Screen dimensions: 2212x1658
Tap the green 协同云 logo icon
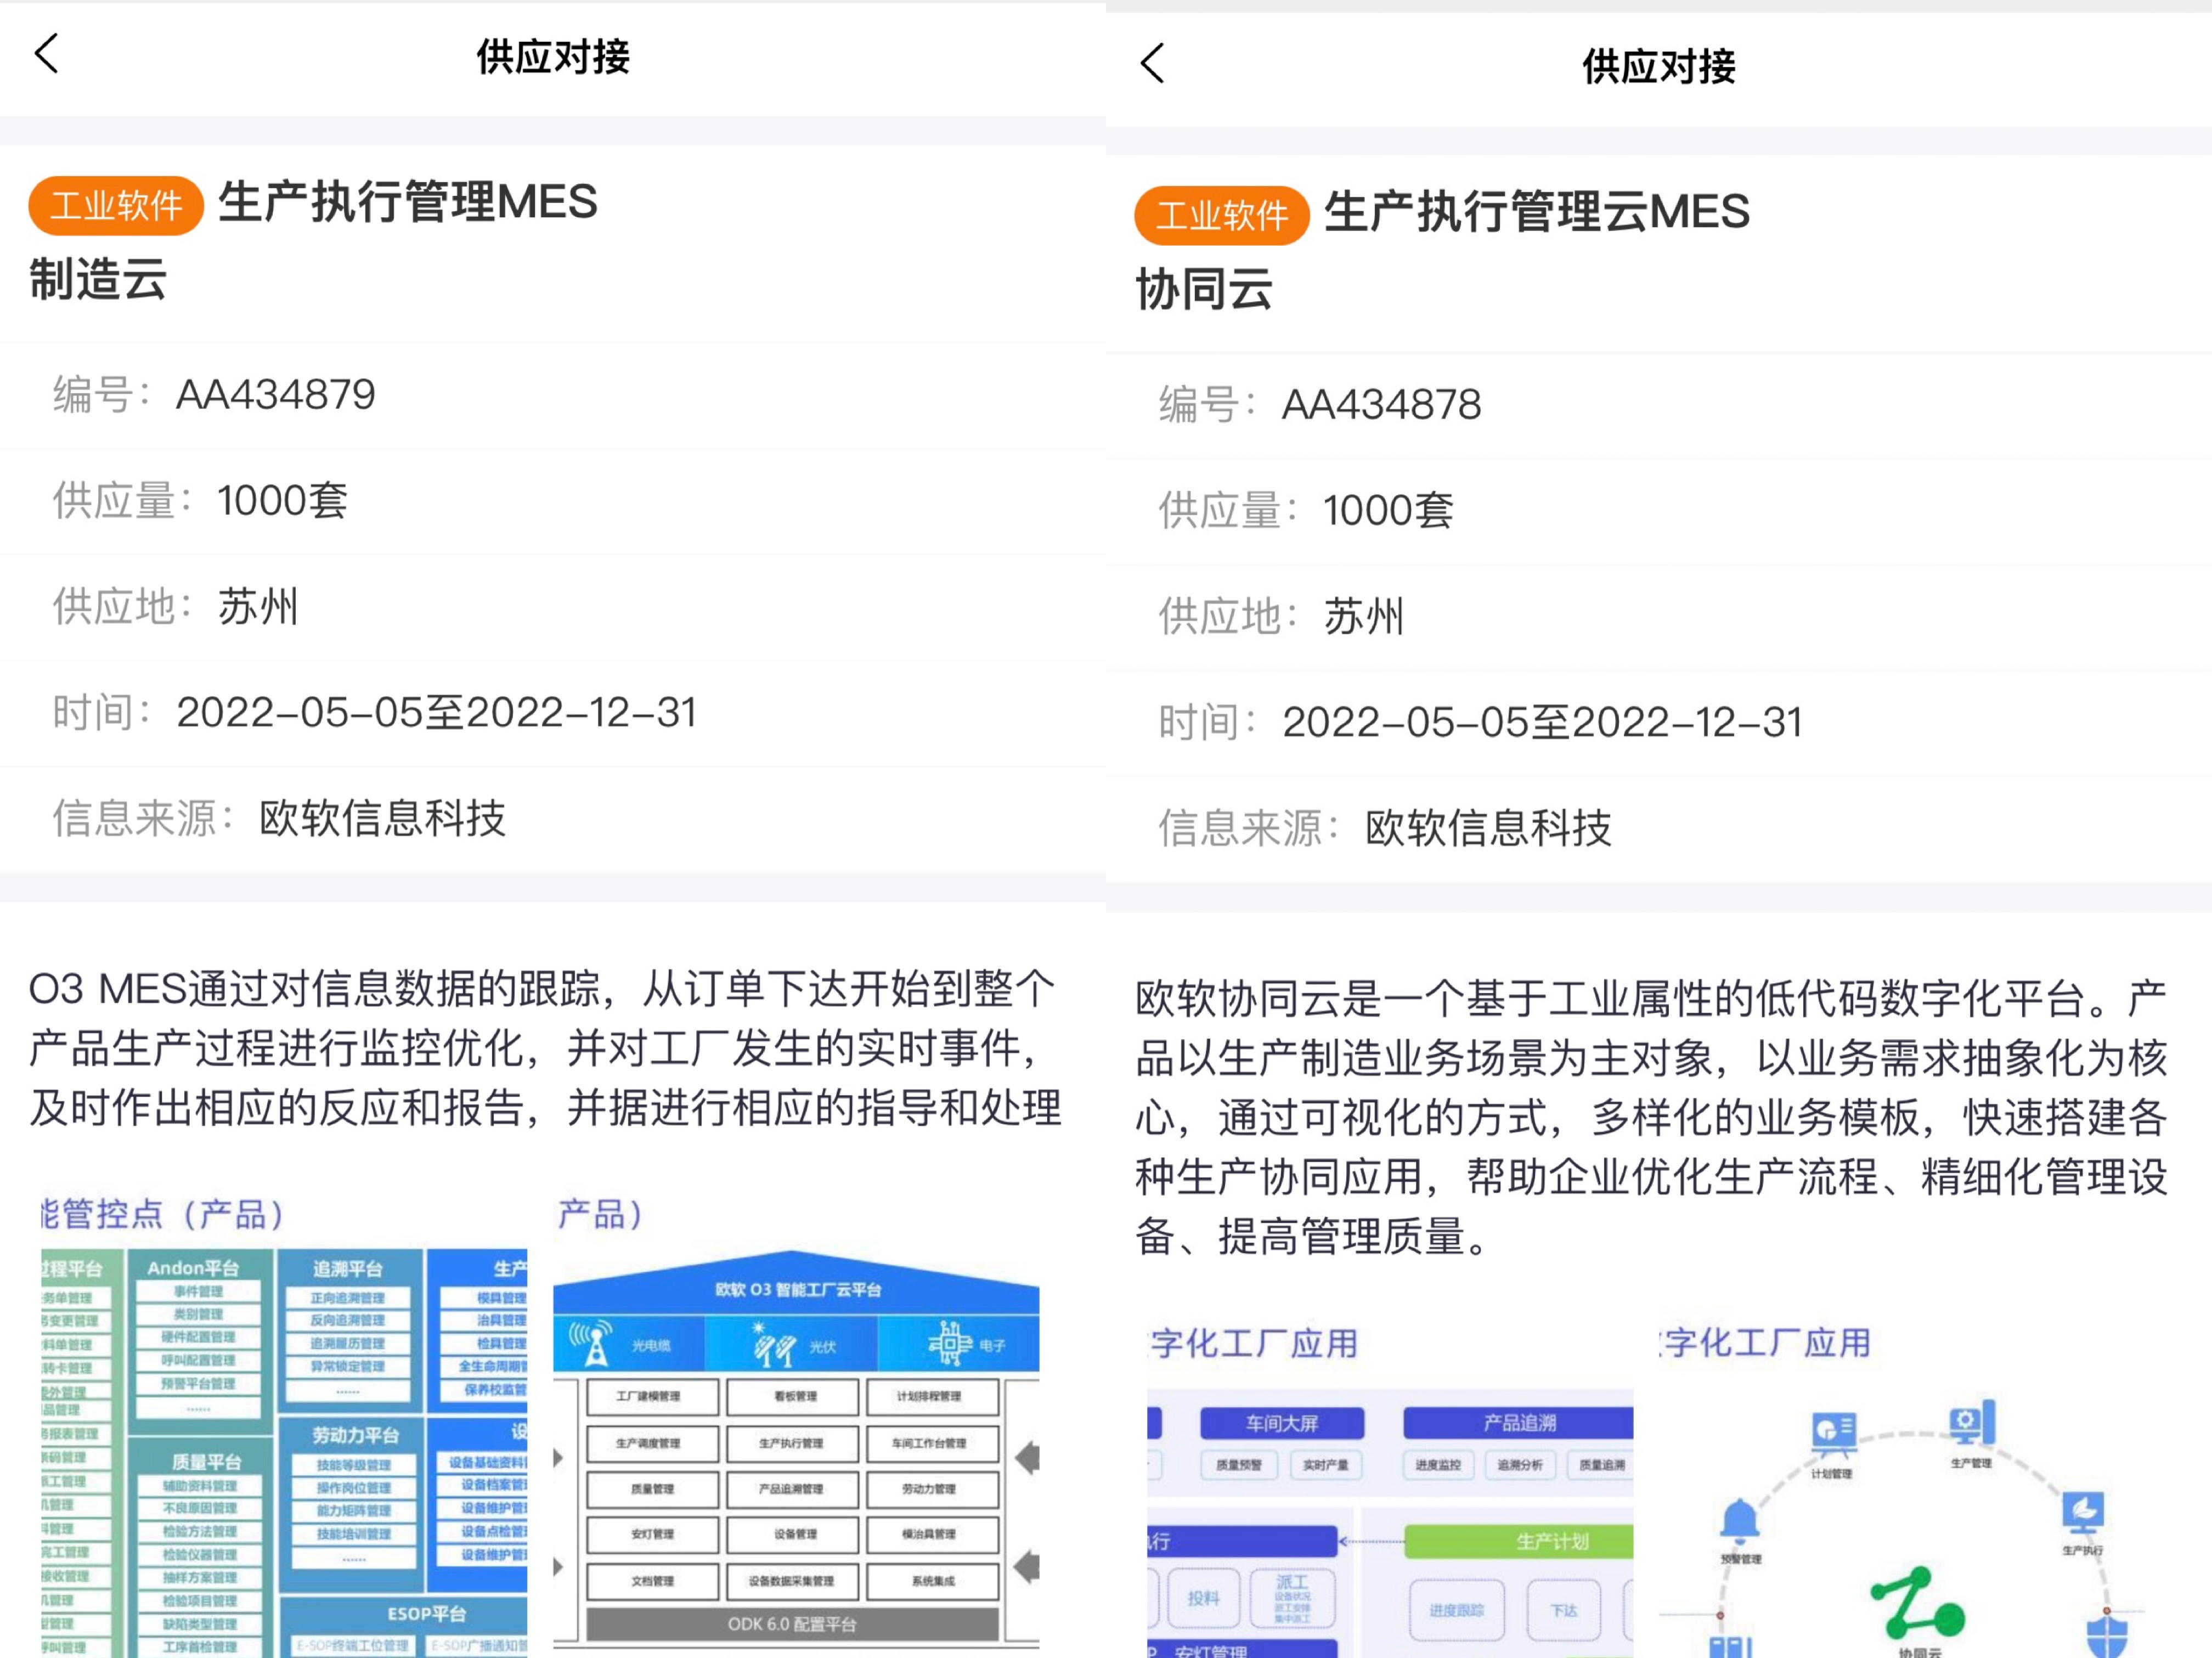(1917, 1603)
